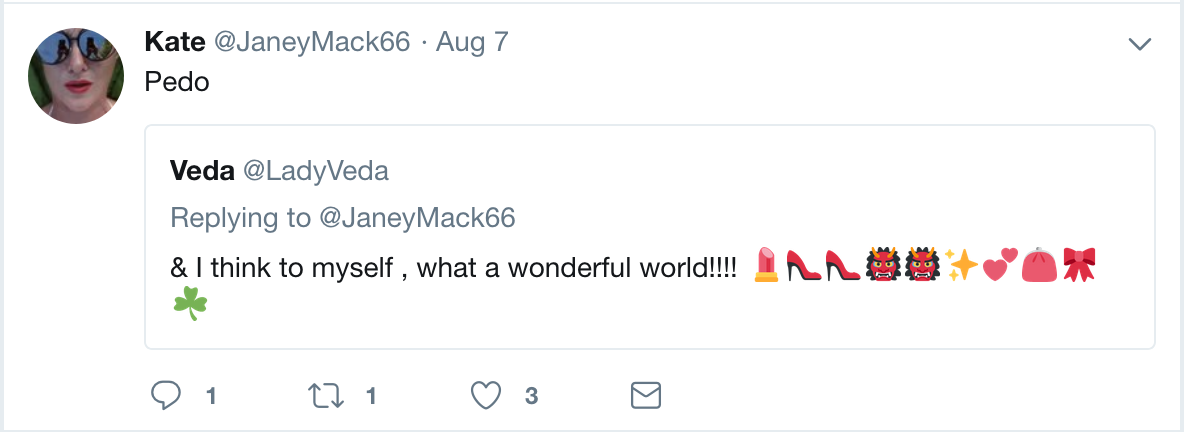Open the quoted tweet "what a wonderful world" text
1184x432 pixels.
[x=455, y=267]
